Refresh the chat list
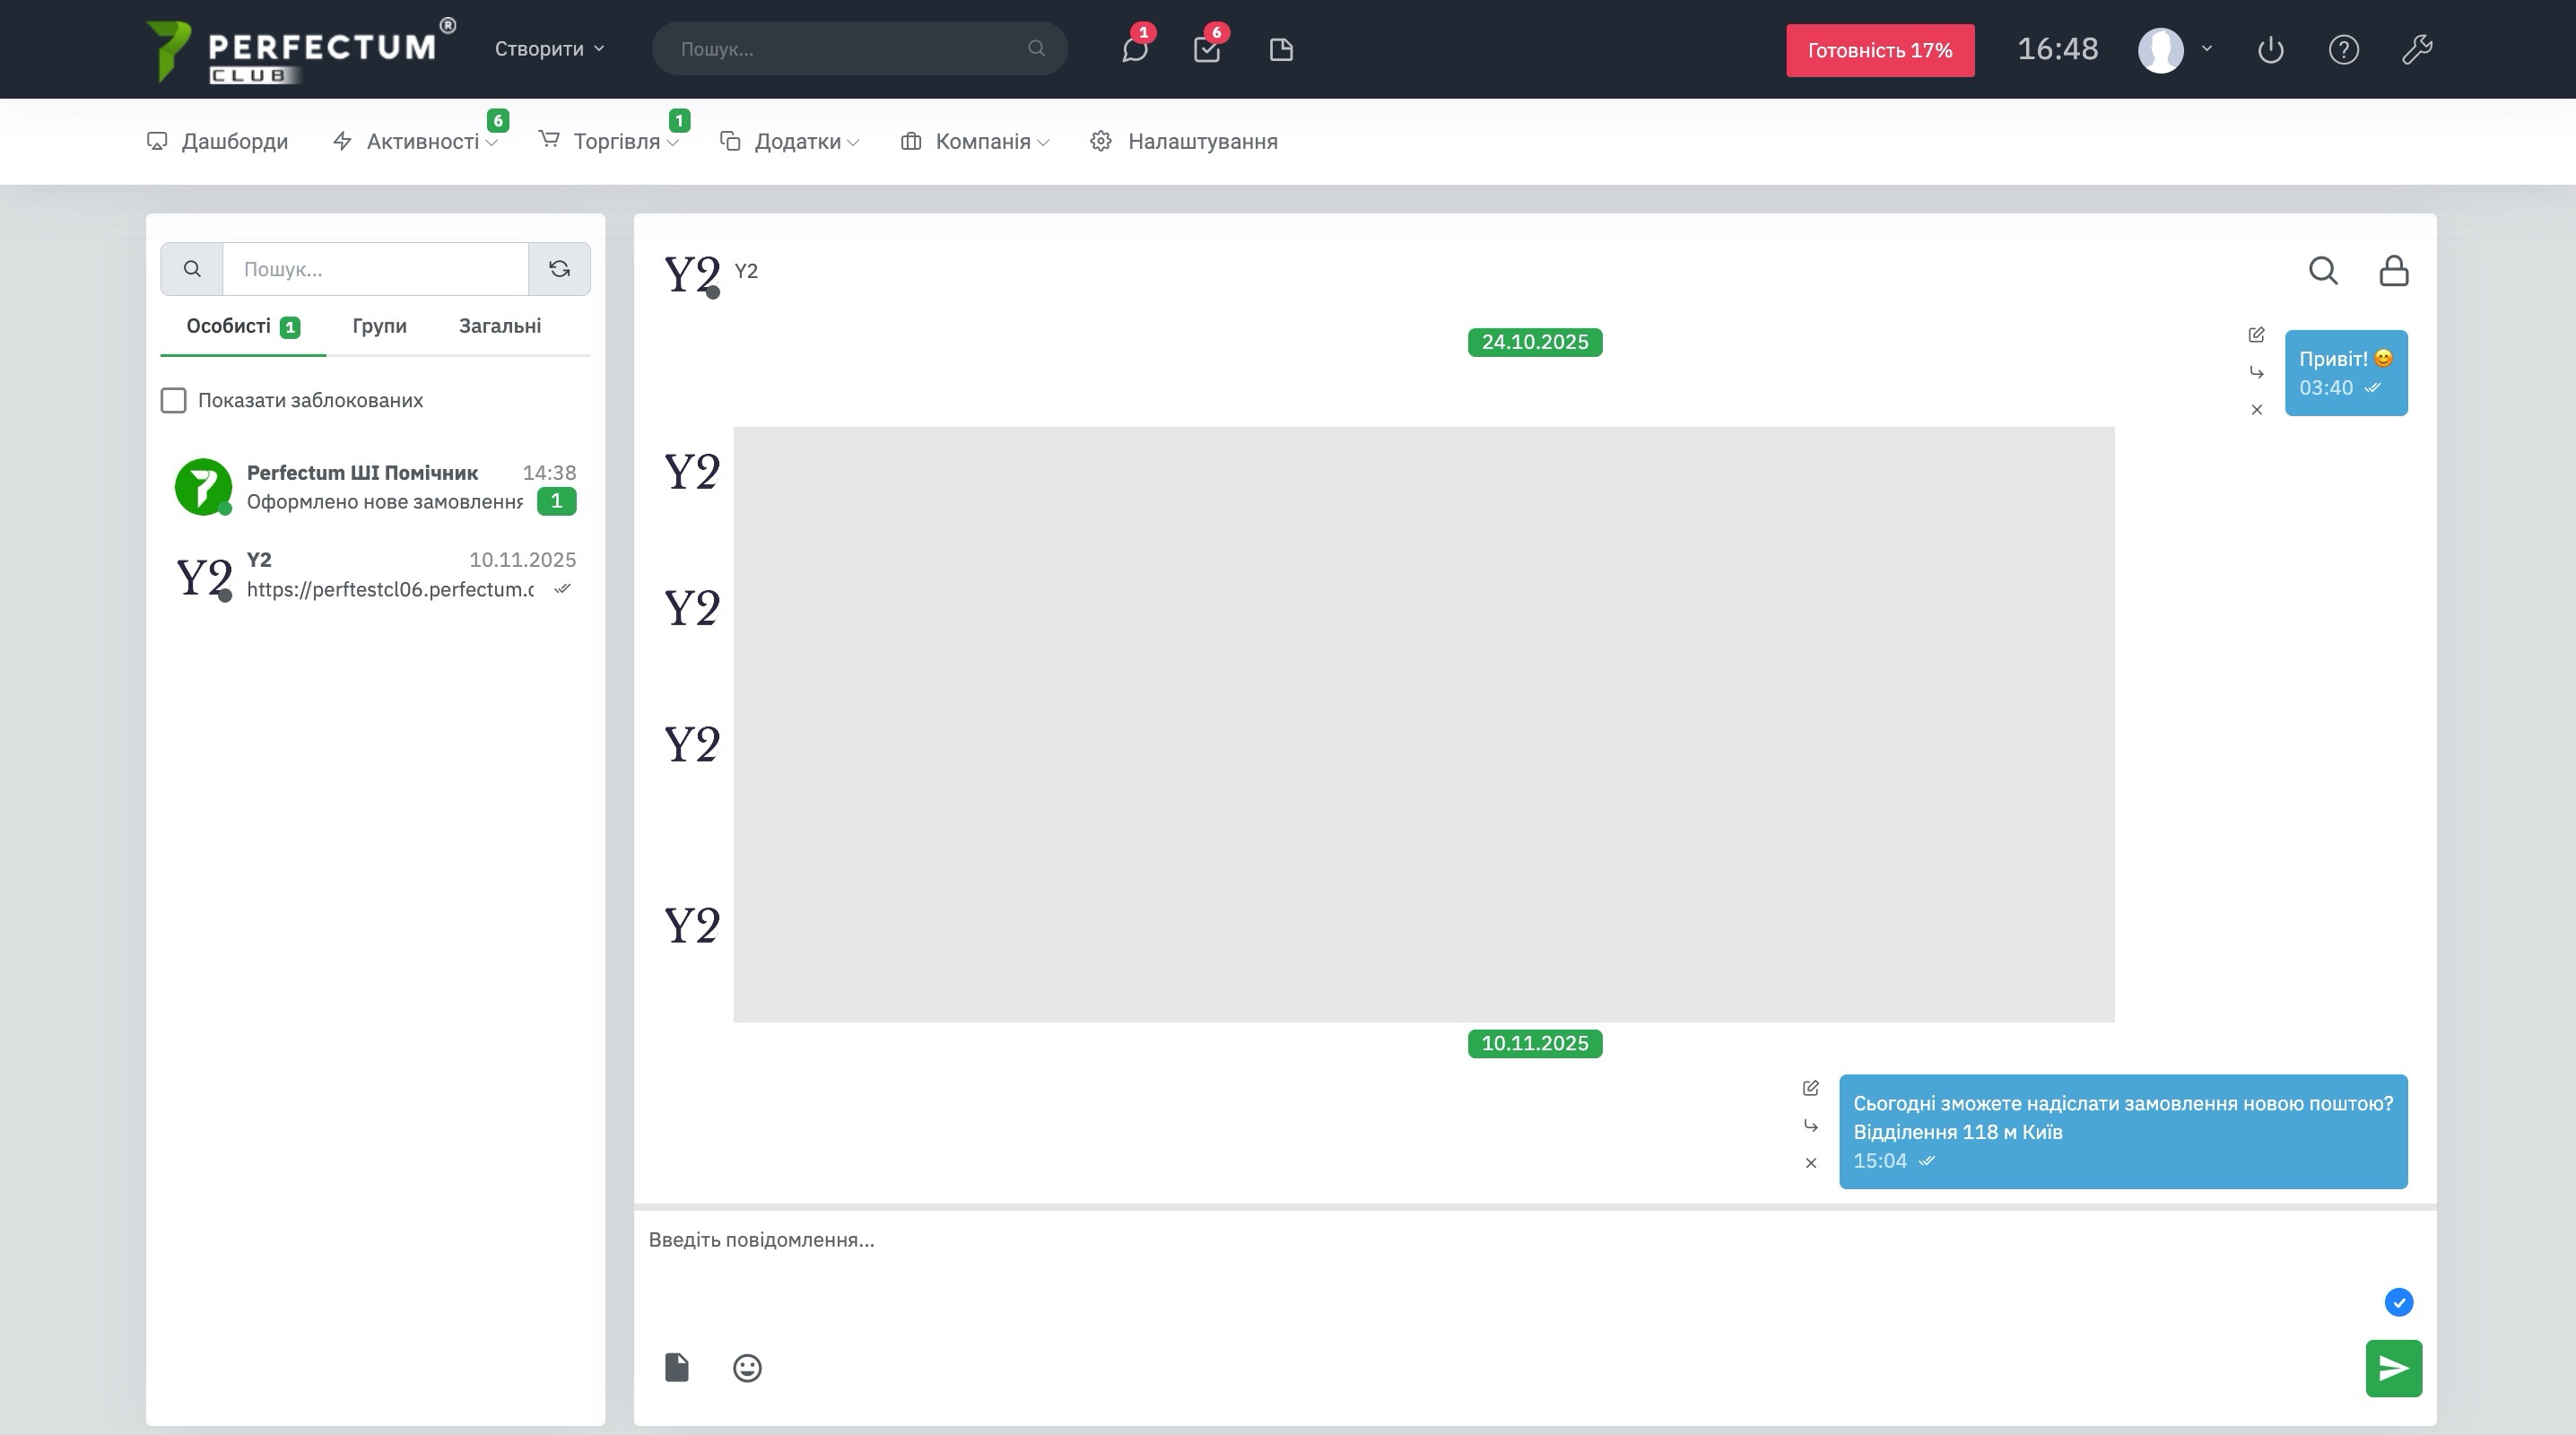This screenshot has height=1435, width=2576. pyautogui.click(x=559, y=269)
